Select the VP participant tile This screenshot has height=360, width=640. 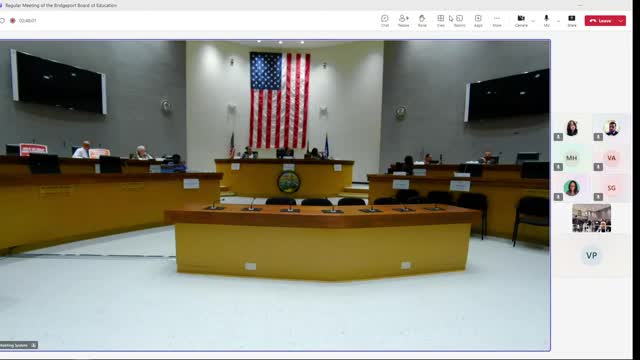click(x=591, y=256)
